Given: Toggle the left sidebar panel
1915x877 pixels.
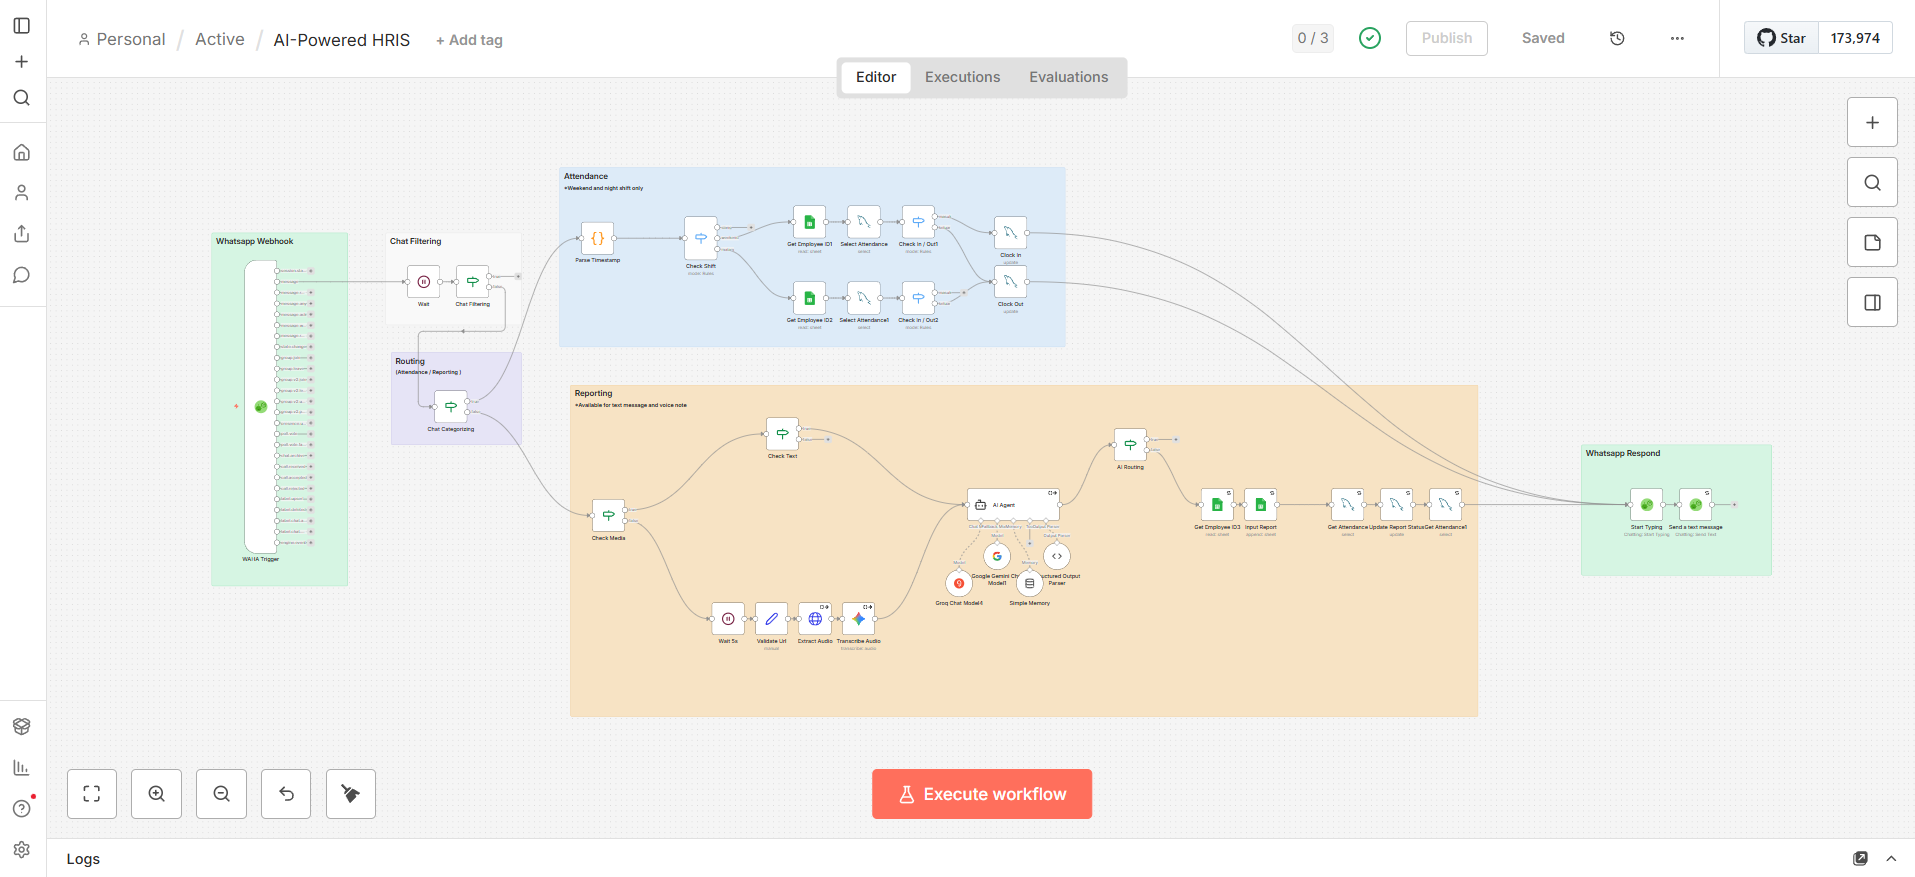Looking at the screenshot, I should pyautogui.click(x=22, y=26).
